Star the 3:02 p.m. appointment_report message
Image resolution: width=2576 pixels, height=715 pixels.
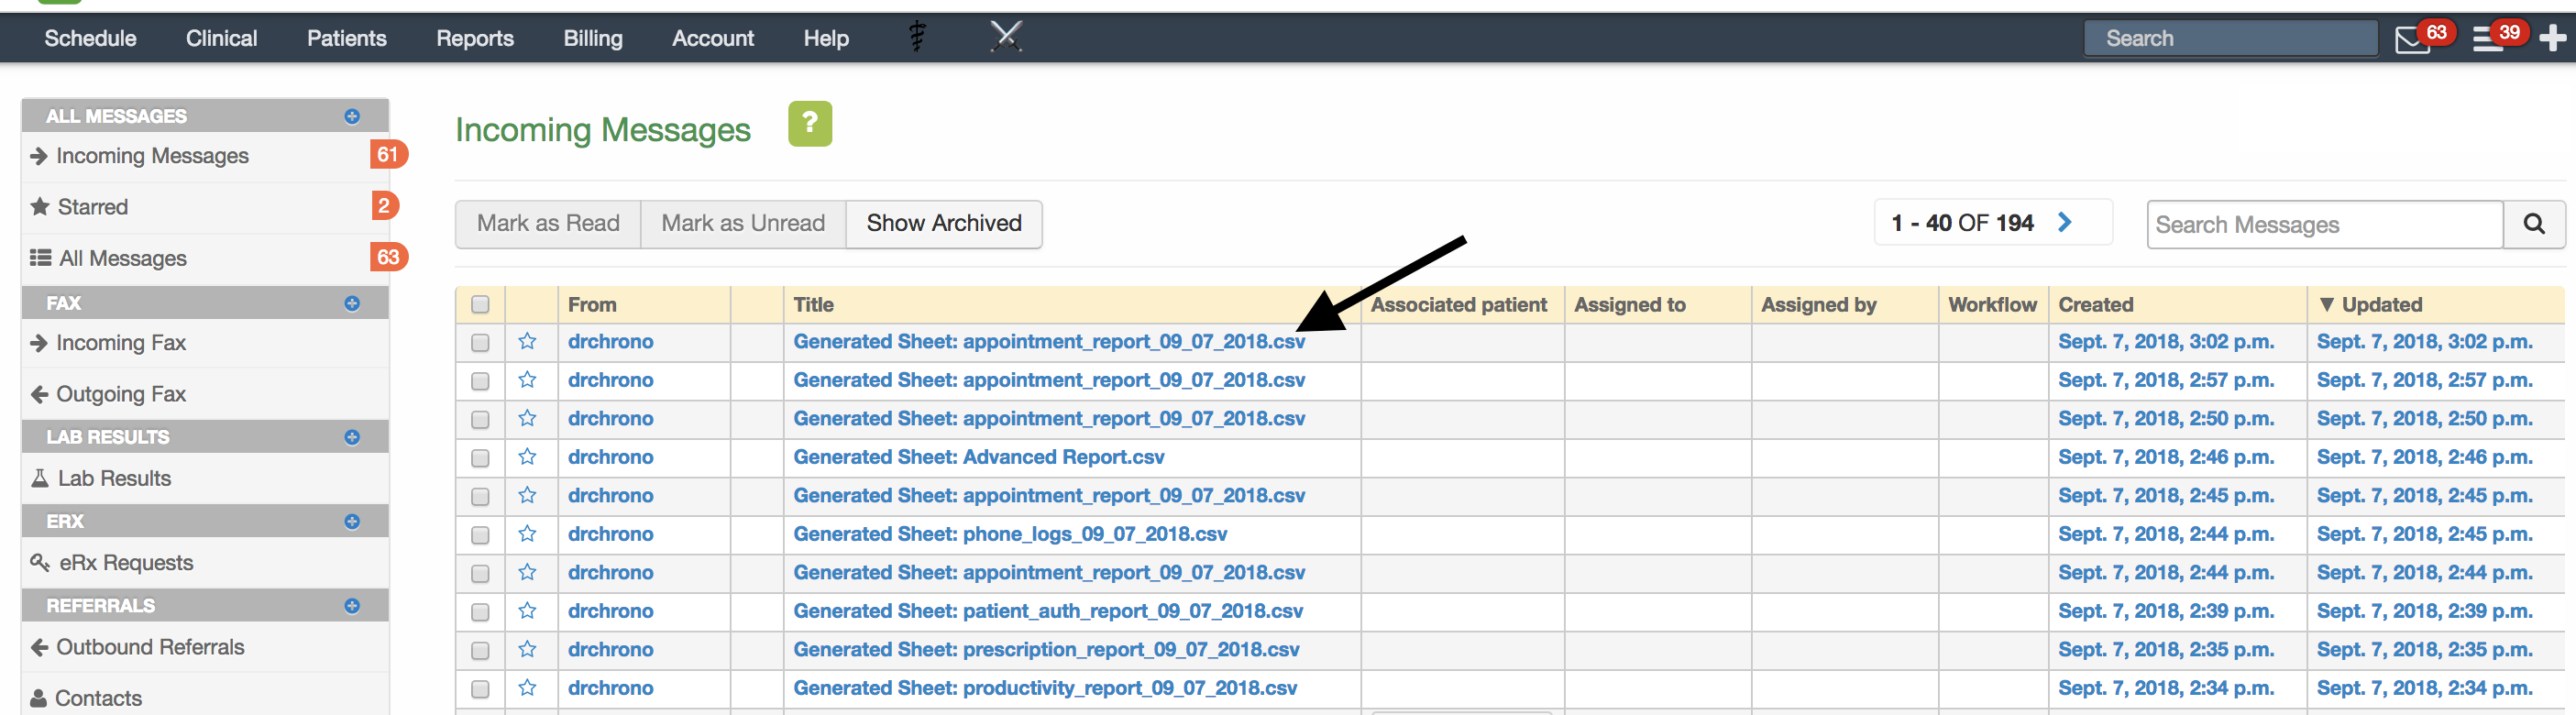click(x=527, y=342)
